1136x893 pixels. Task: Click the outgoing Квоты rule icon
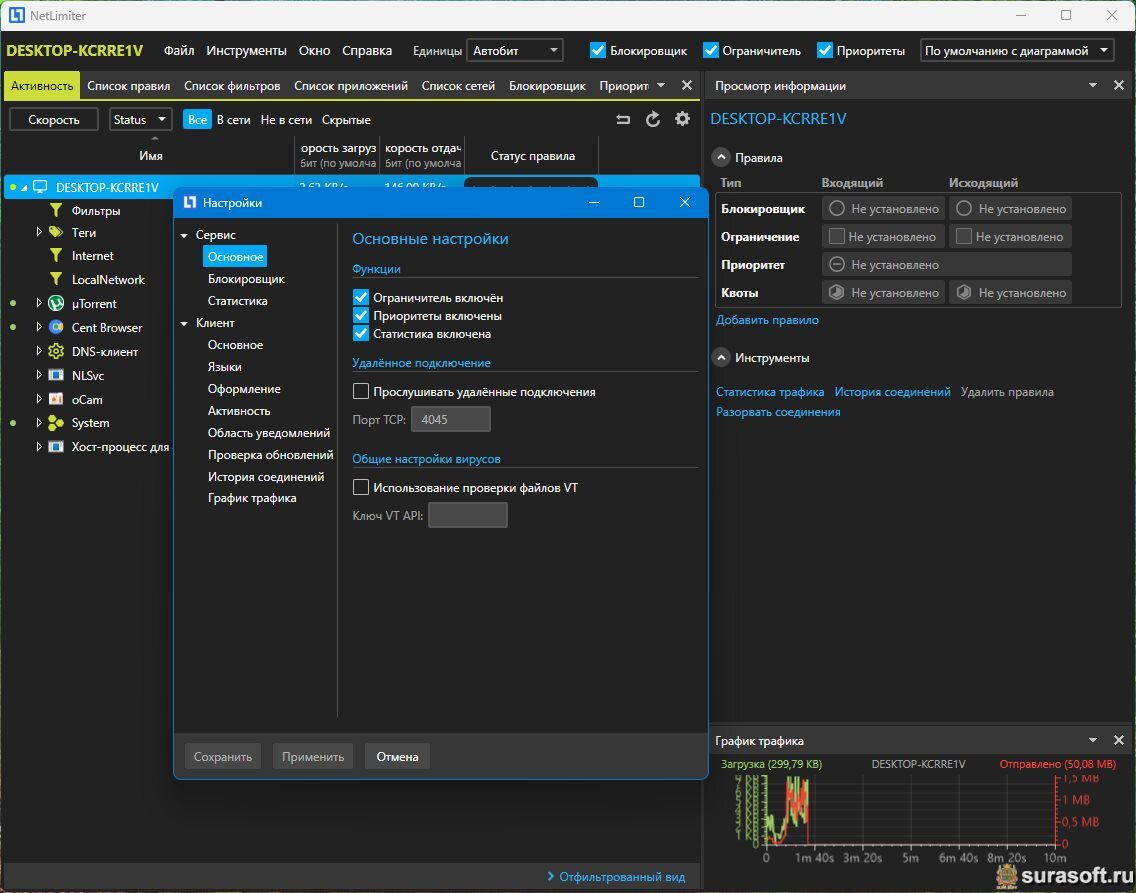tap(964, 293)
